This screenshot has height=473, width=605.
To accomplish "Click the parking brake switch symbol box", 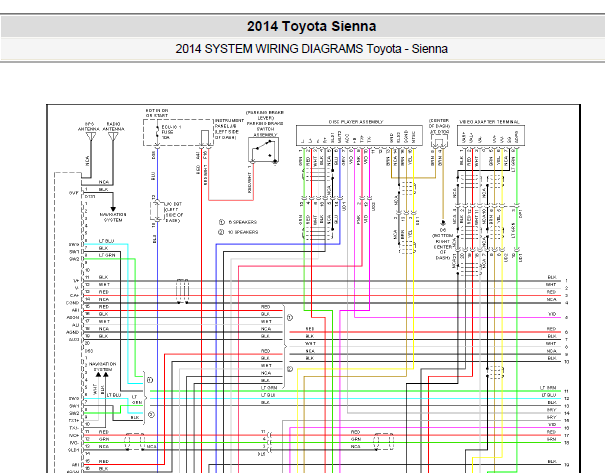I will pos(264,150).
